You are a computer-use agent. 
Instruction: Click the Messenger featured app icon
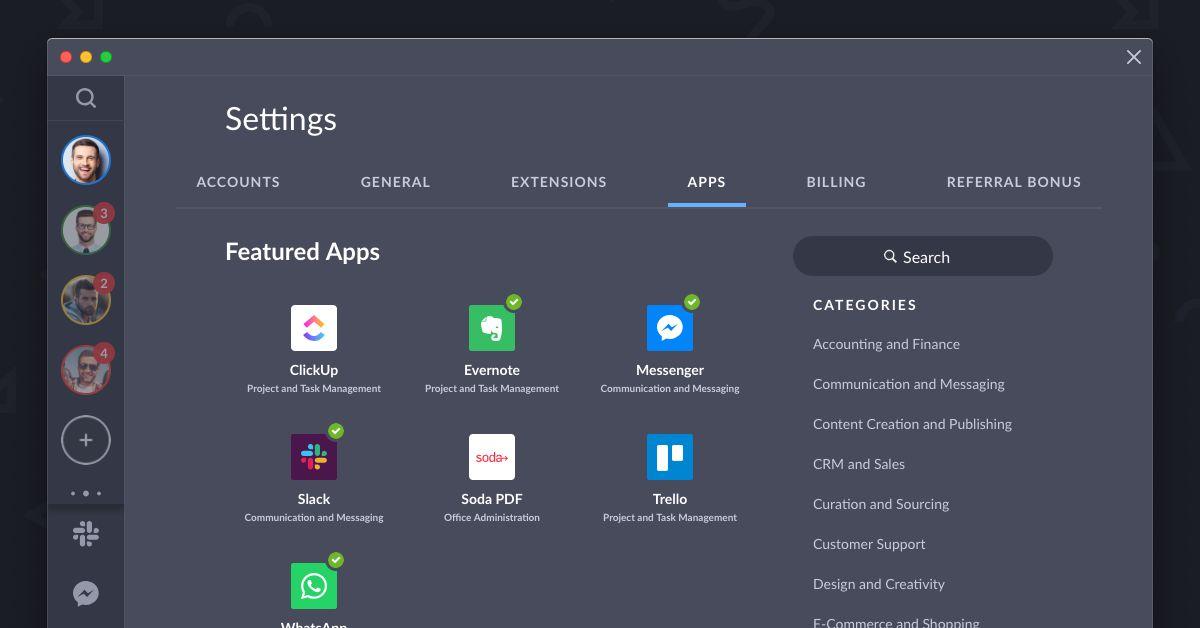point(670,328)
